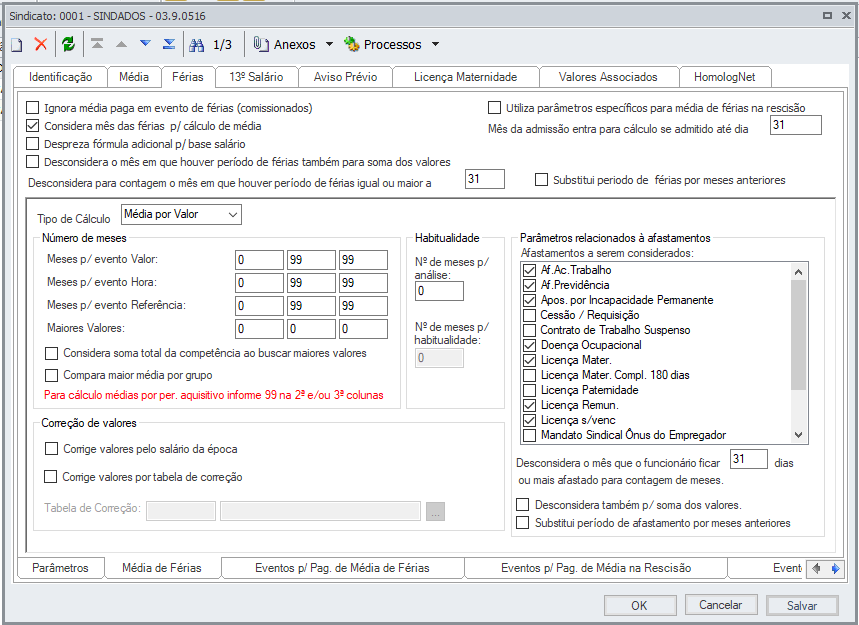
Task: Open the Aviso Prévio tab
Action: click(x=345, y=77)
